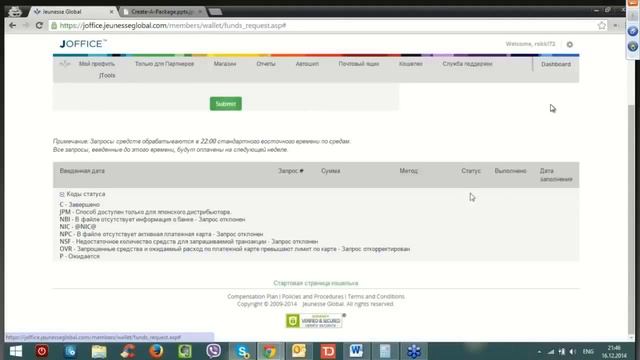
Task: Open the Viber taskbar icon
Action: [213, 351]
